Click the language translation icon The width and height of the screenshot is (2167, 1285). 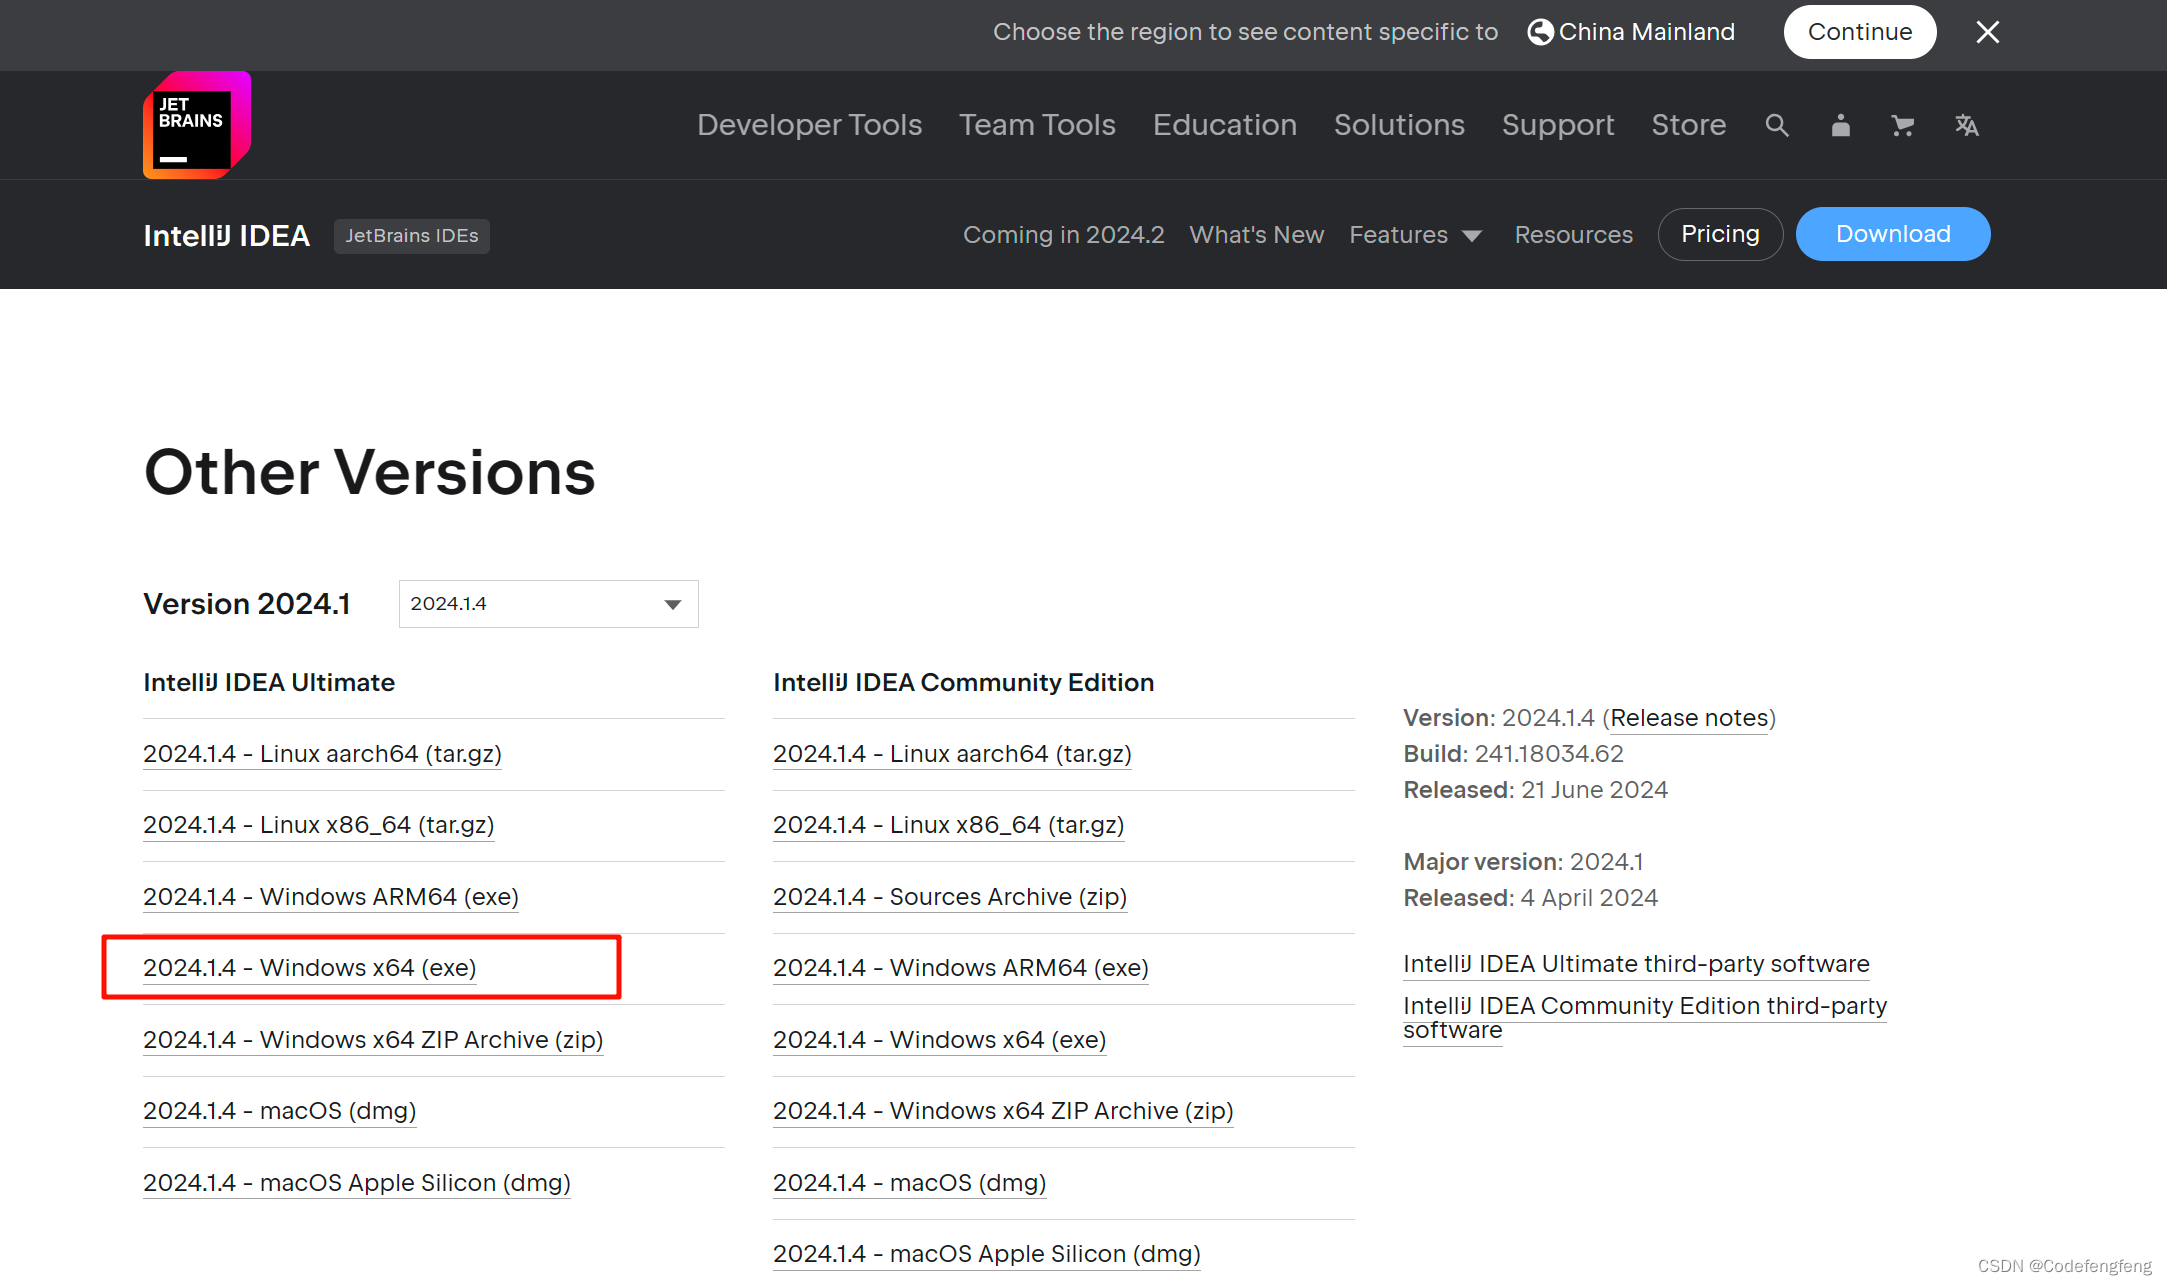[x=1966, y=125]
